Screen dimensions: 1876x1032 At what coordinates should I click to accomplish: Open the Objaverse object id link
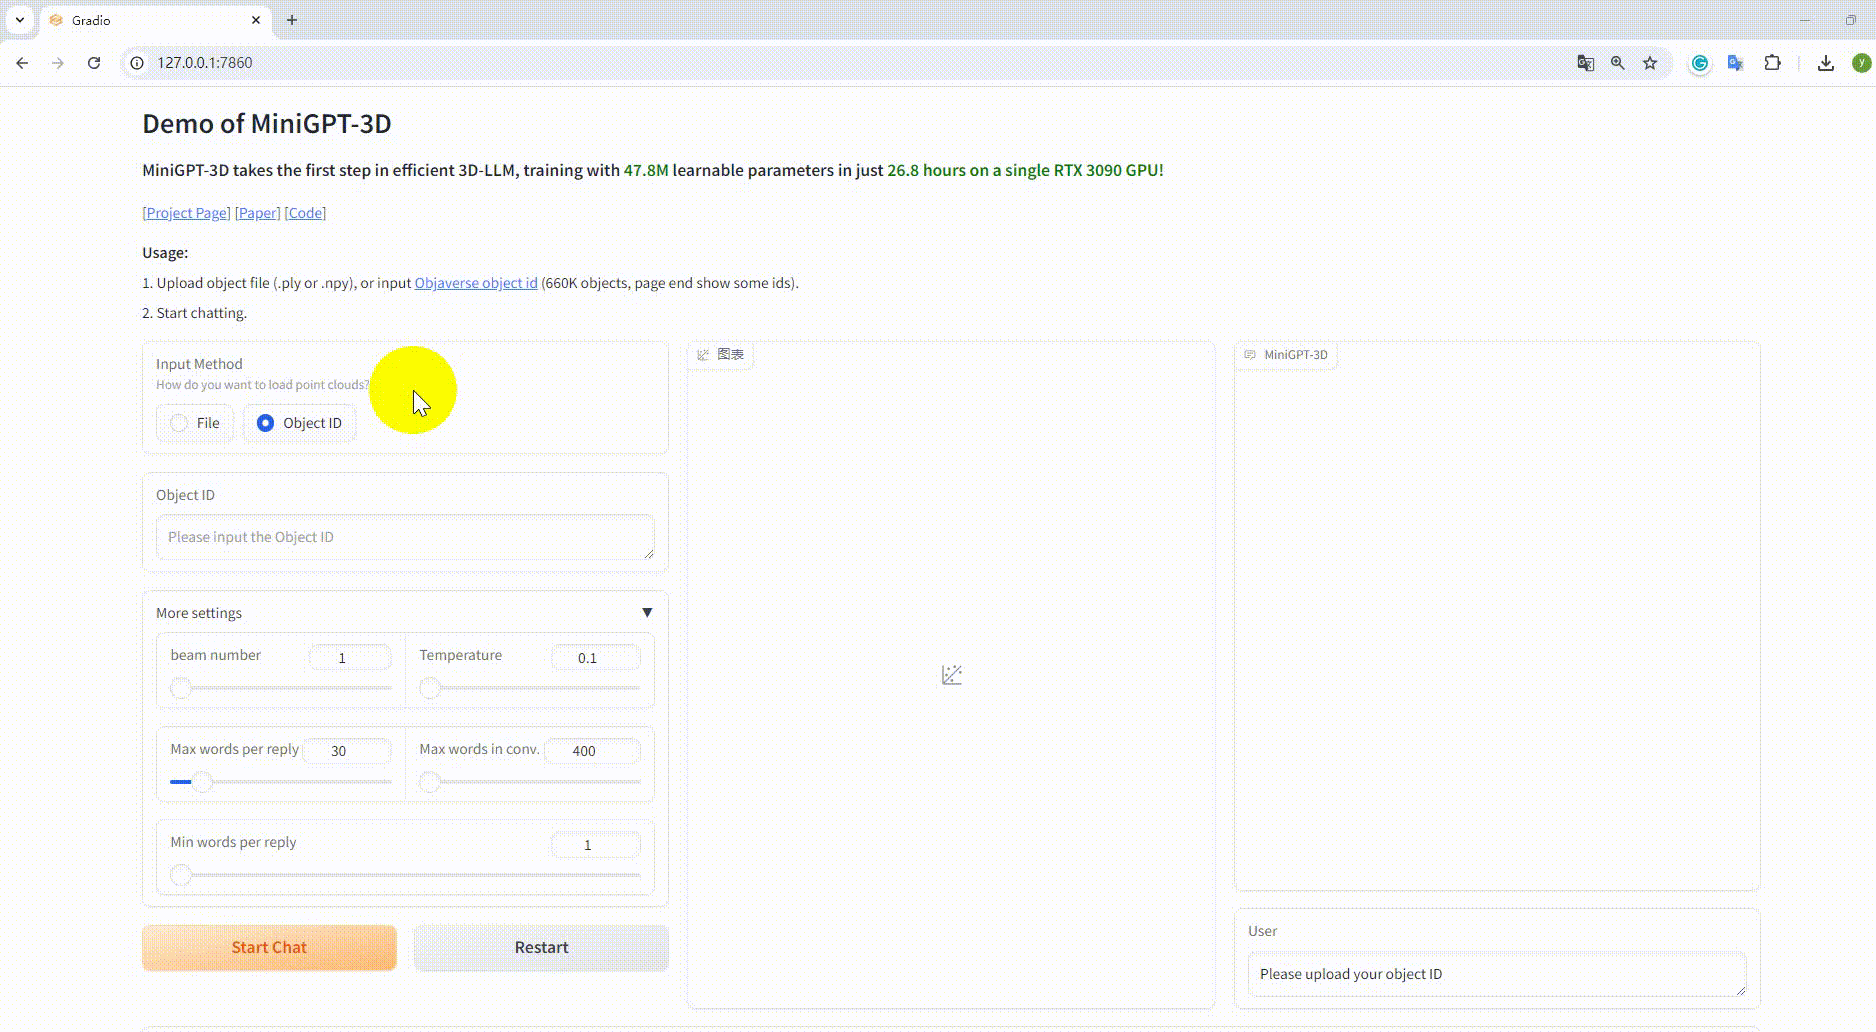476,283
